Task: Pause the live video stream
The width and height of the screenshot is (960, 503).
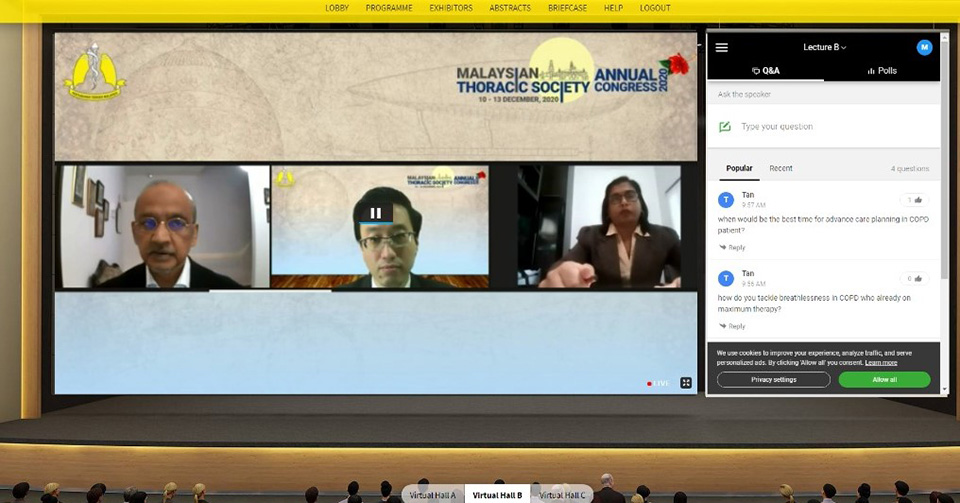Action: (376, 213)
